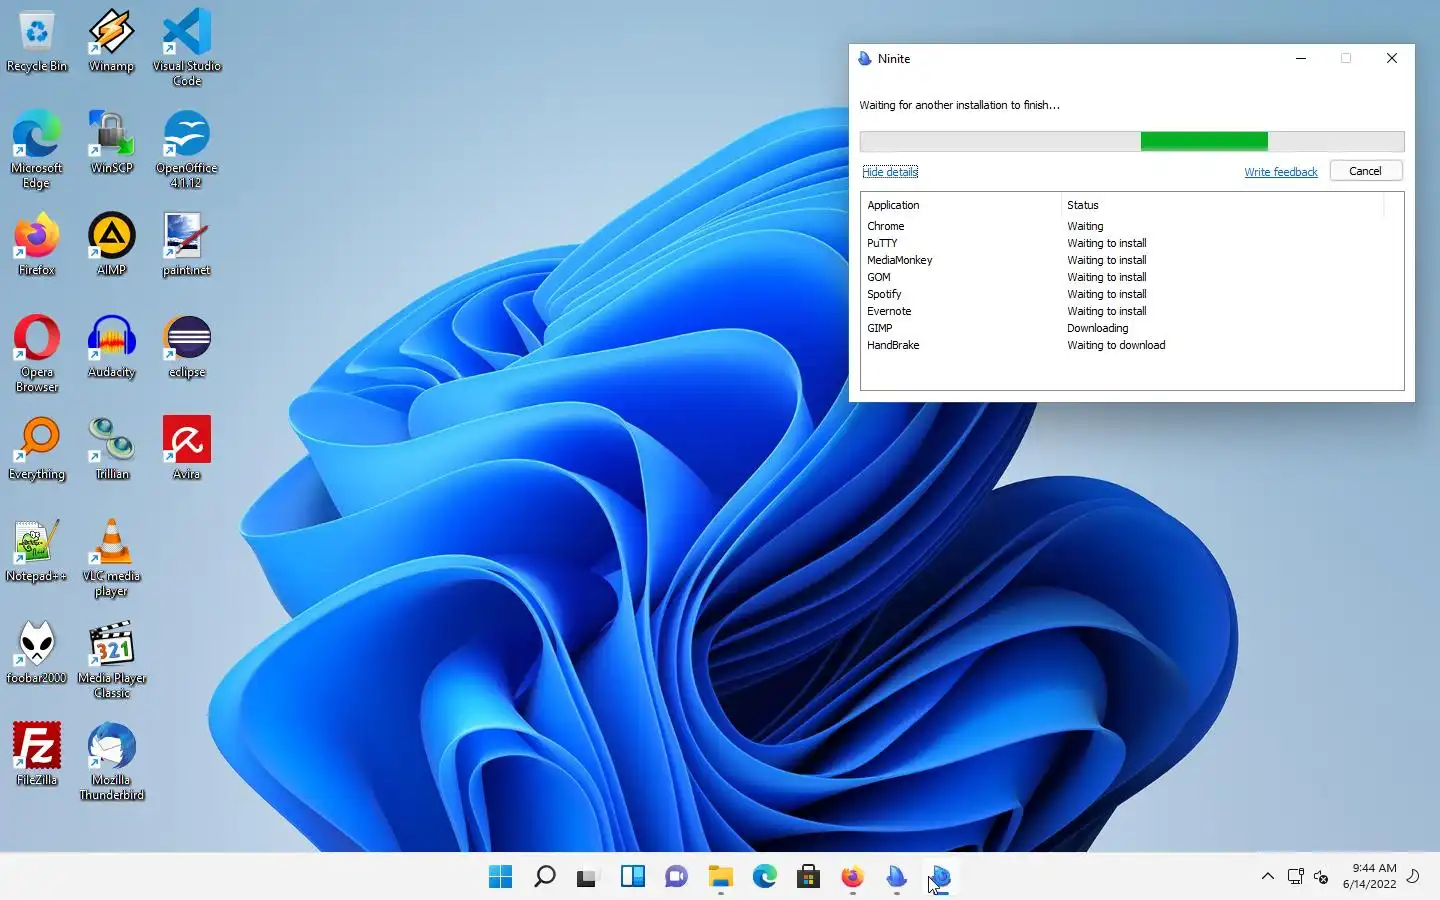Viewport: 1440px width, 900px height.
Task: Open the Recycle Bin desktop icon
Action: 37,43
